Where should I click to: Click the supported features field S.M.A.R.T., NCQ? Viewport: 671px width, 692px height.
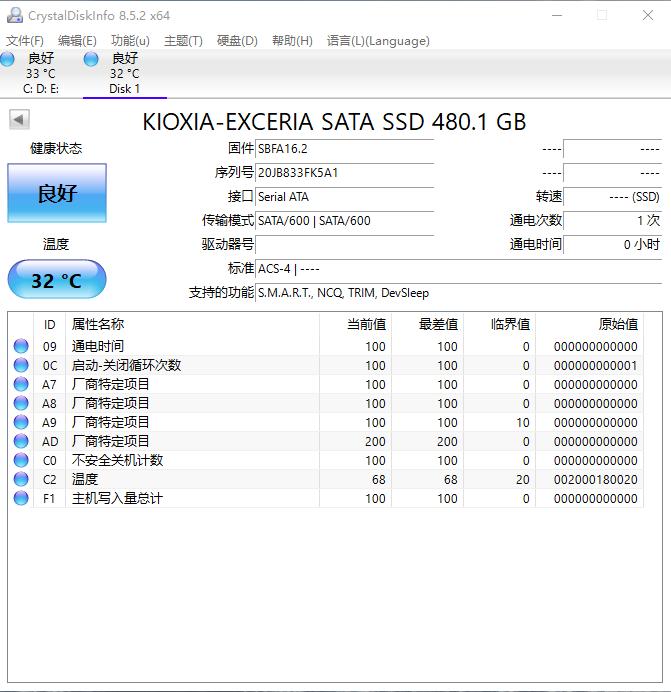[x=459, y=293]
